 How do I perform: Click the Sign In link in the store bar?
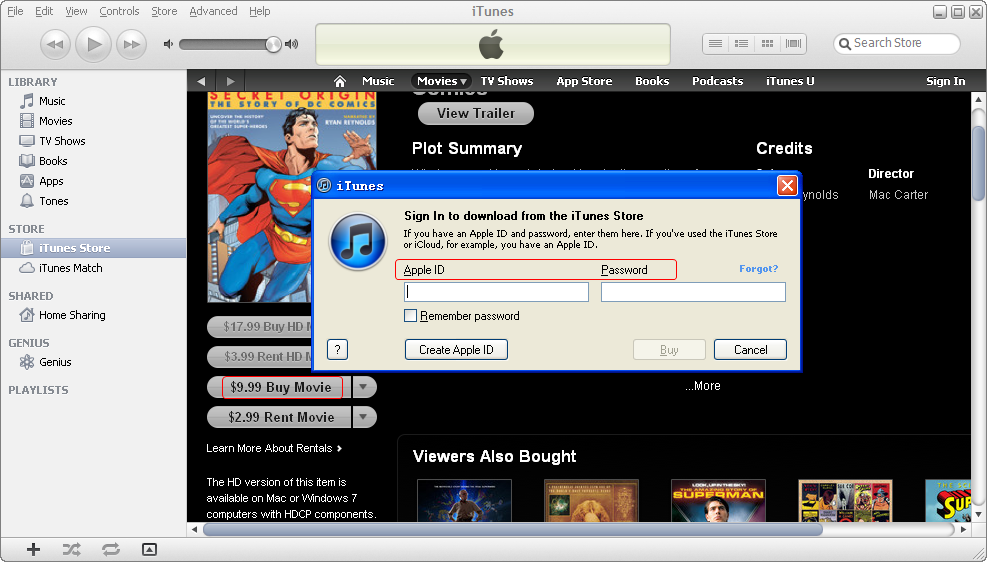[x=945, y=81]
